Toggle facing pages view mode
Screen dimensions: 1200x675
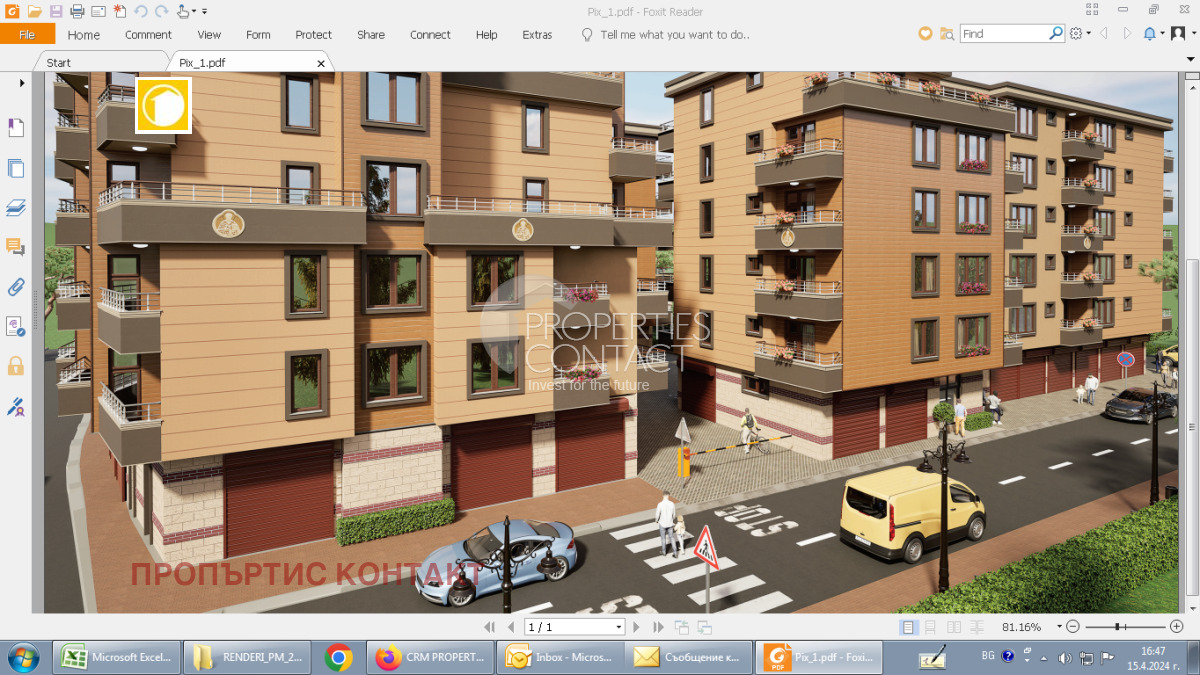pyautogui.click(x=954, y=627)
